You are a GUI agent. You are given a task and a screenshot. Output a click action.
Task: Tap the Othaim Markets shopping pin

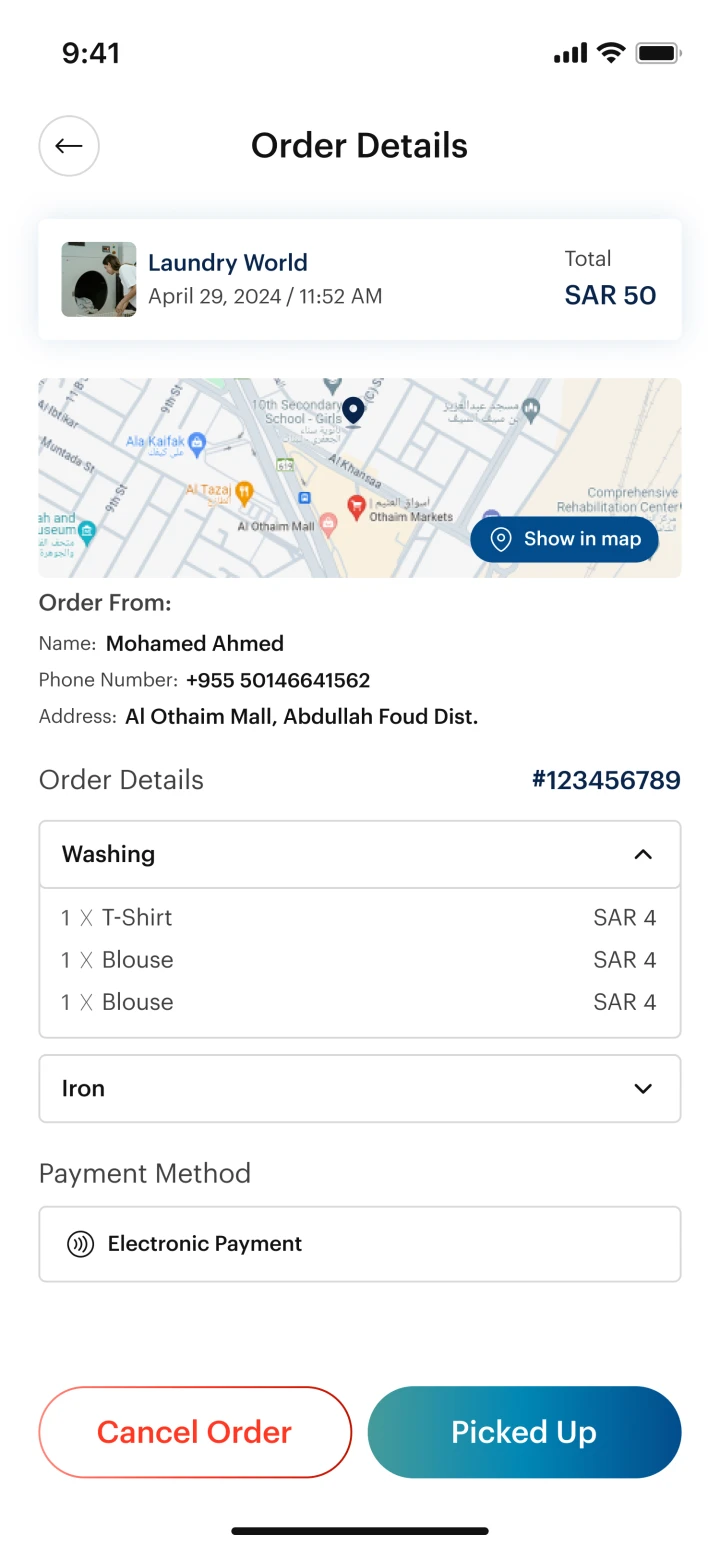(x=356, y=507)
